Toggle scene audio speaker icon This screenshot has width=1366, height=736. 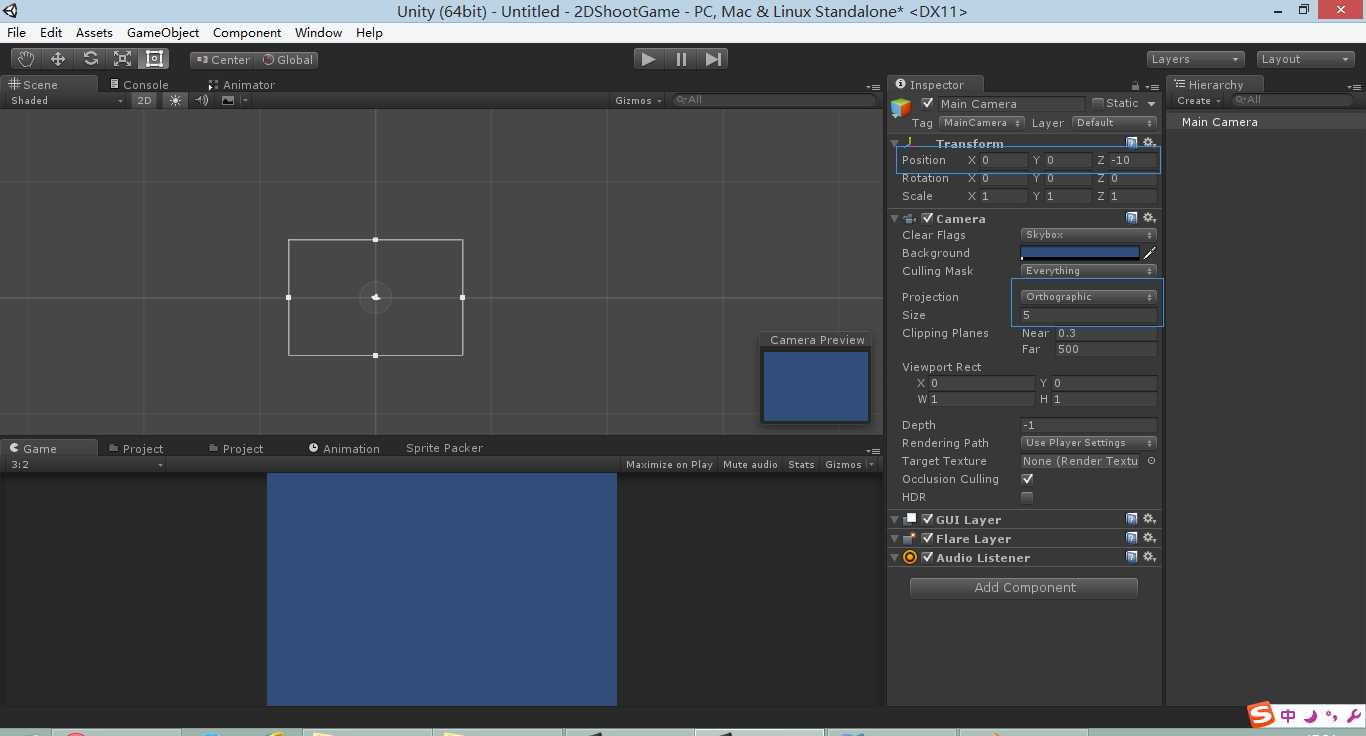(202, 100)
